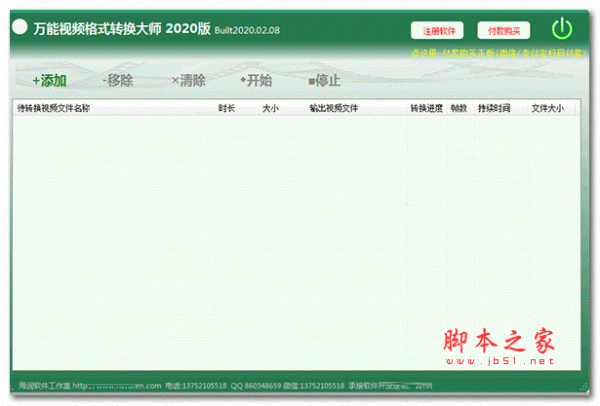Click the studio website link in status bar
The width and height of the screenshot is (600, 406).
pyautogui.click(x=117, y=386)
